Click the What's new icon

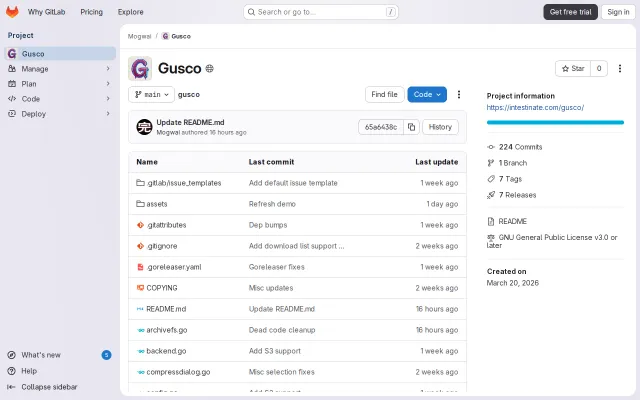12,355
